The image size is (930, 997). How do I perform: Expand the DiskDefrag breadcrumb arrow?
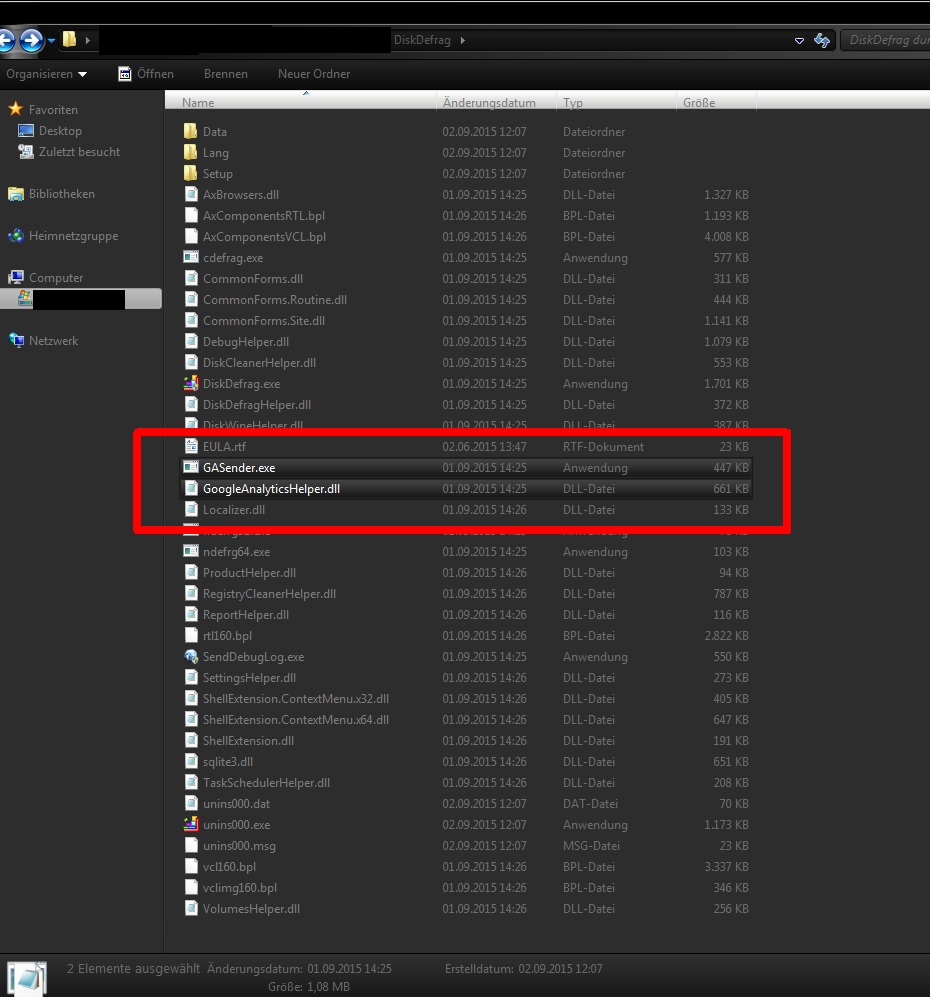click(x=463, y=40)
